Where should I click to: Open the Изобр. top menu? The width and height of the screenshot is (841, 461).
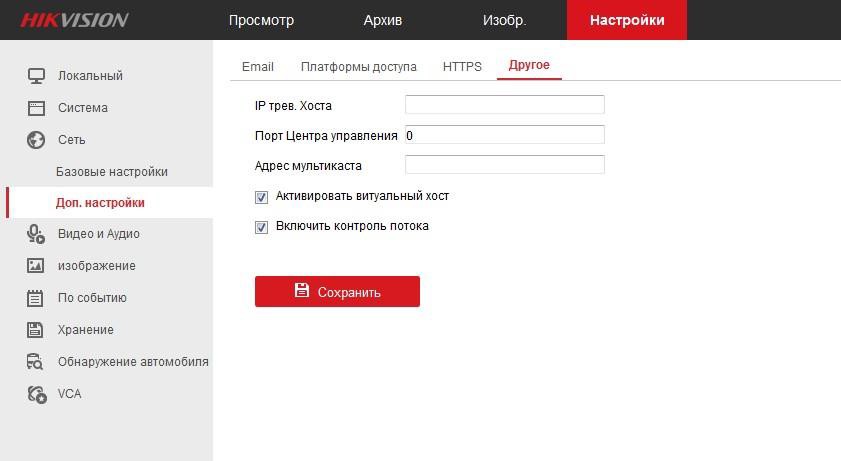[x=504, y=20]
